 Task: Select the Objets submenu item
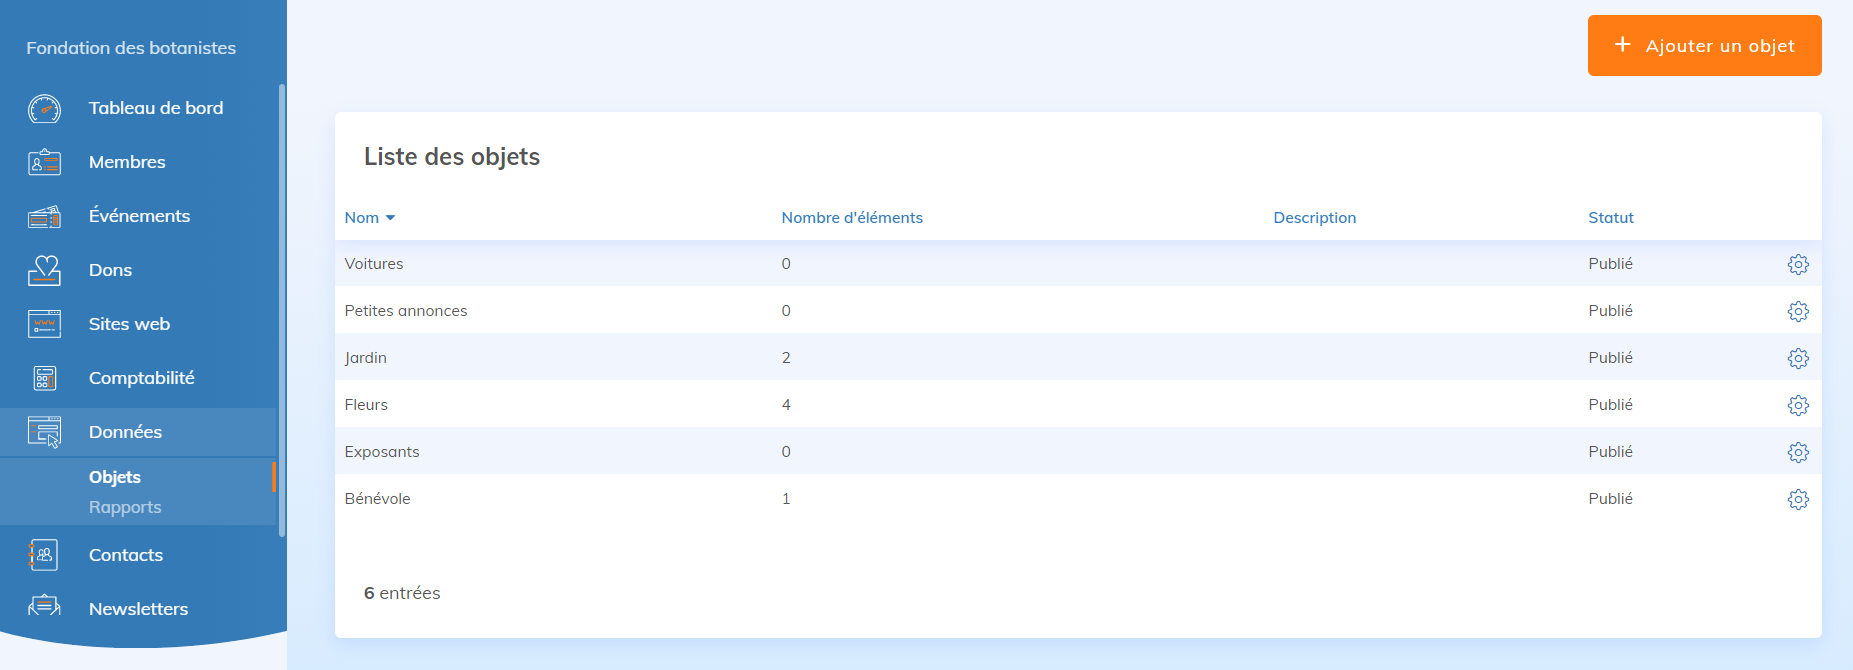(115, 477)
